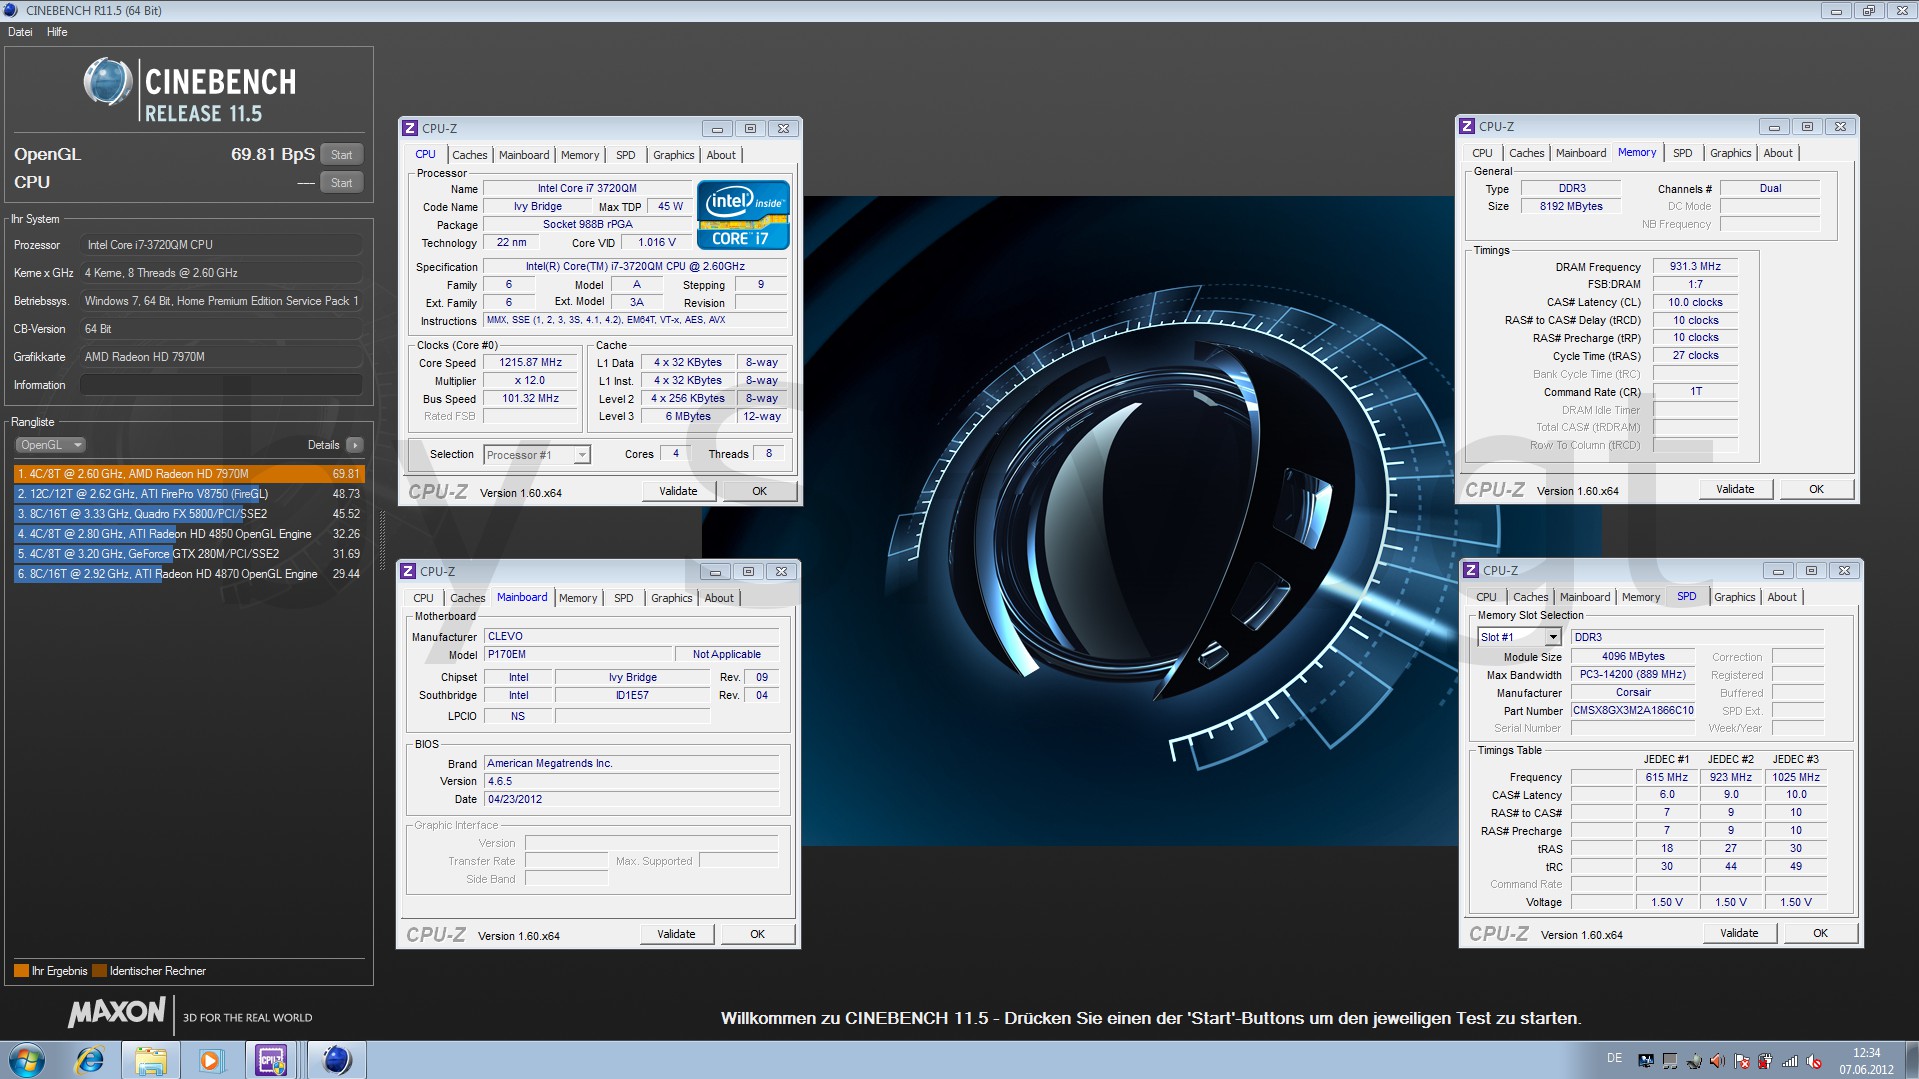Click the Details arrow icon in Rangliste
Screen dimensions: 1919x1079
click(x=355, y=445)
